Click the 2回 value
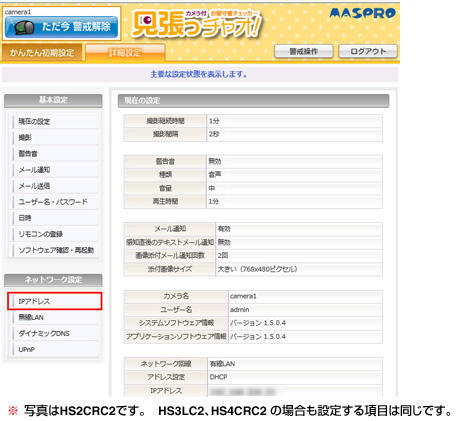This screenshot has width=460, height=421. point(223,256)
